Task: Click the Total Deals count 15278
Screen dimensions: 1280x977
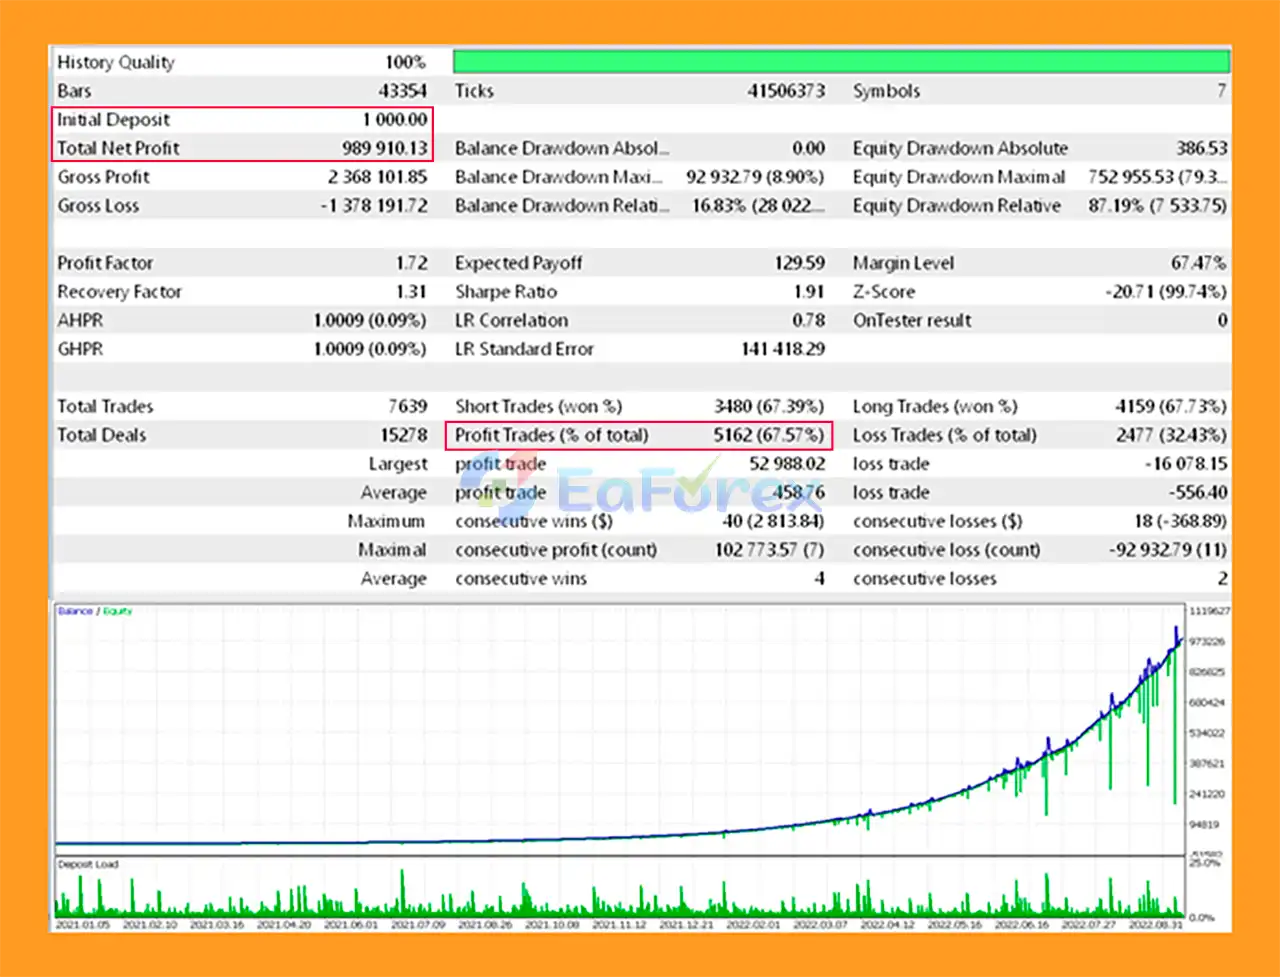Action: [403, 436]
